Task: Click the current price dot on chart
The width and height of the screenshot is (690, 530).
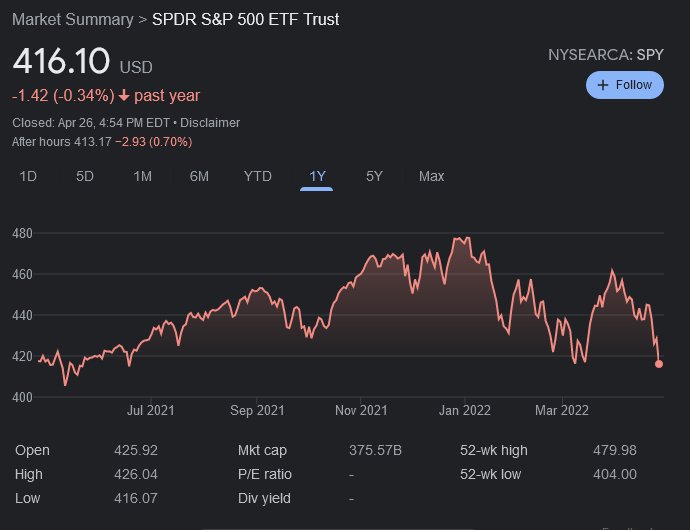Action: point(659,364)
